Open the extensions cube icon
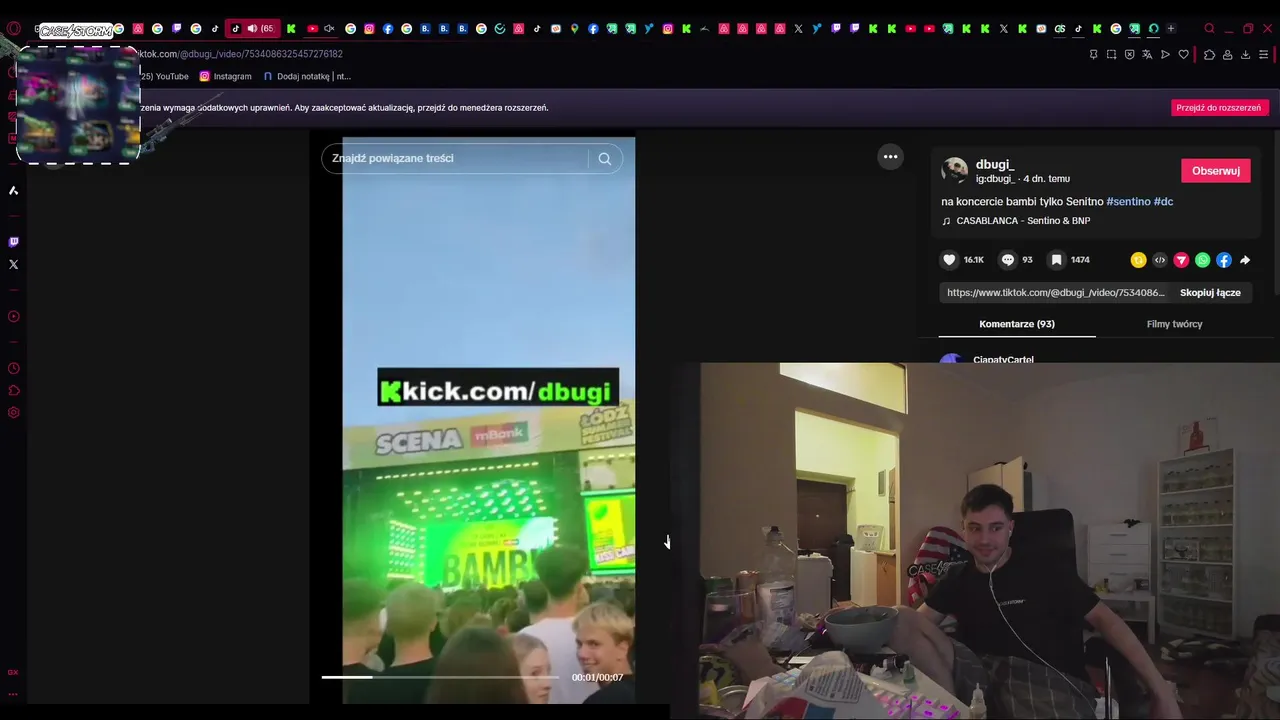Screen dimensions: 1280x720 1209,54
